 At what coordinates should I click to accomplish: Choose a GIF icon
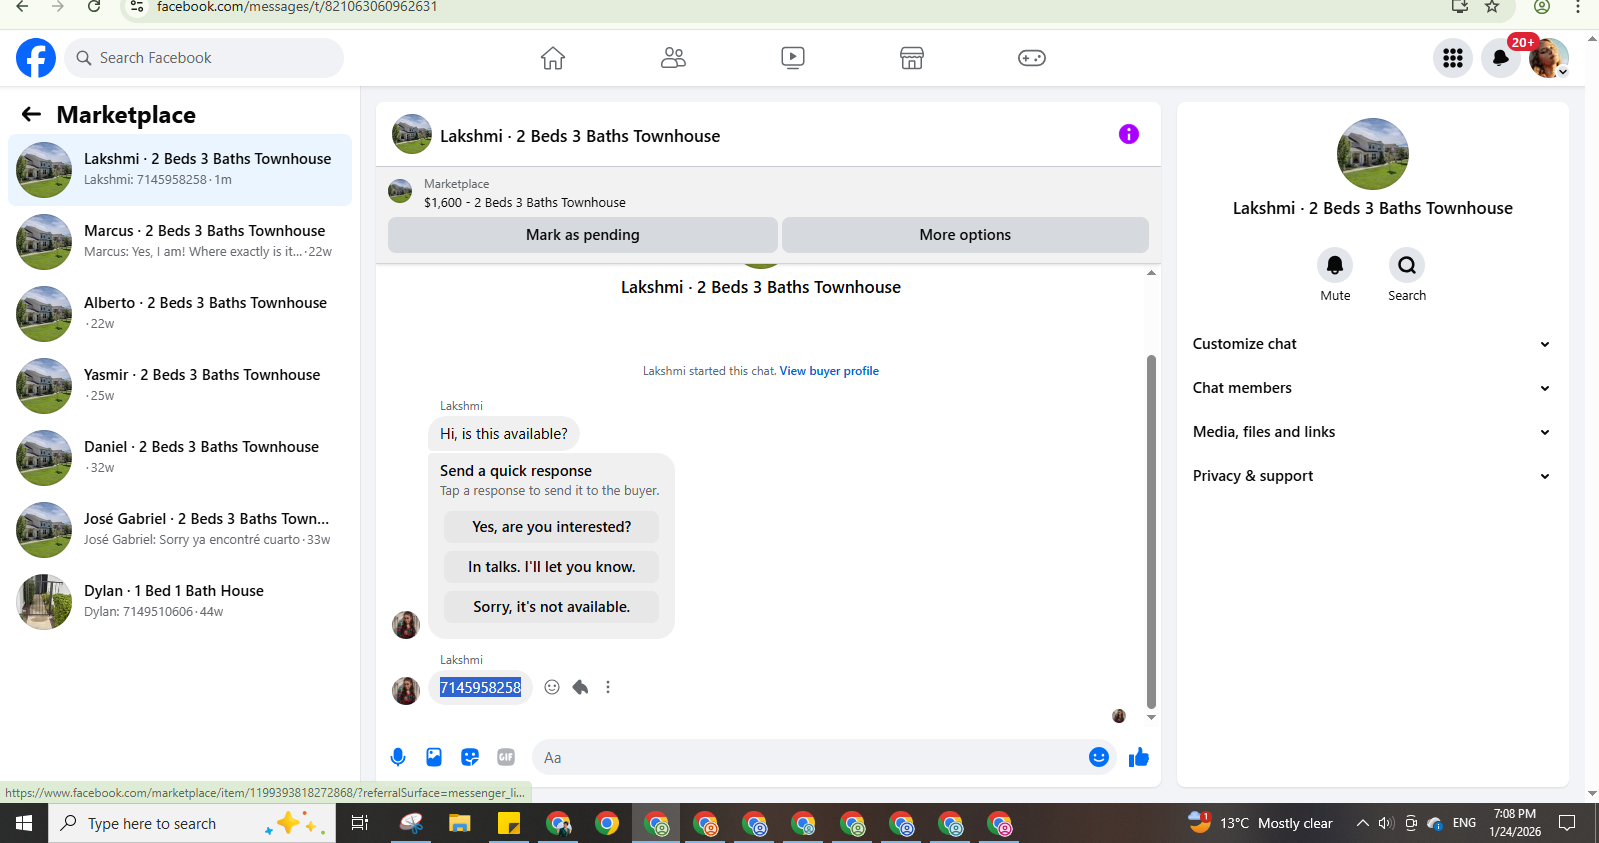(x=506, y=757)
